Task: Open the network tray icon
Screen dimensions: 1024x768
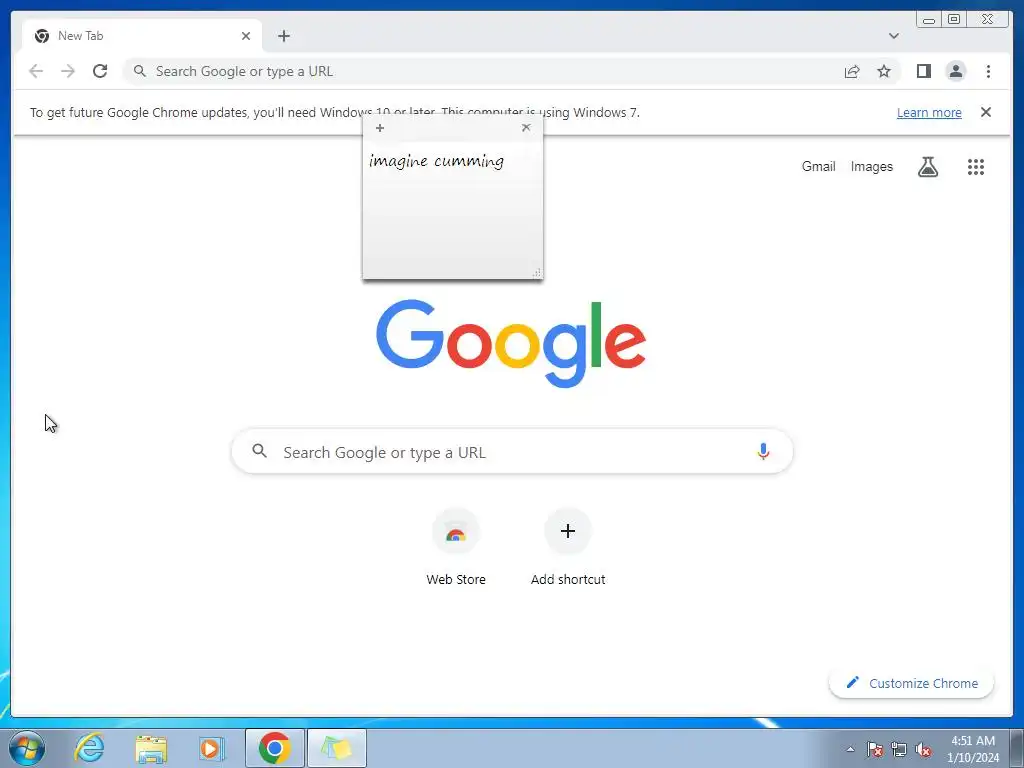Action: click(899, 749)
